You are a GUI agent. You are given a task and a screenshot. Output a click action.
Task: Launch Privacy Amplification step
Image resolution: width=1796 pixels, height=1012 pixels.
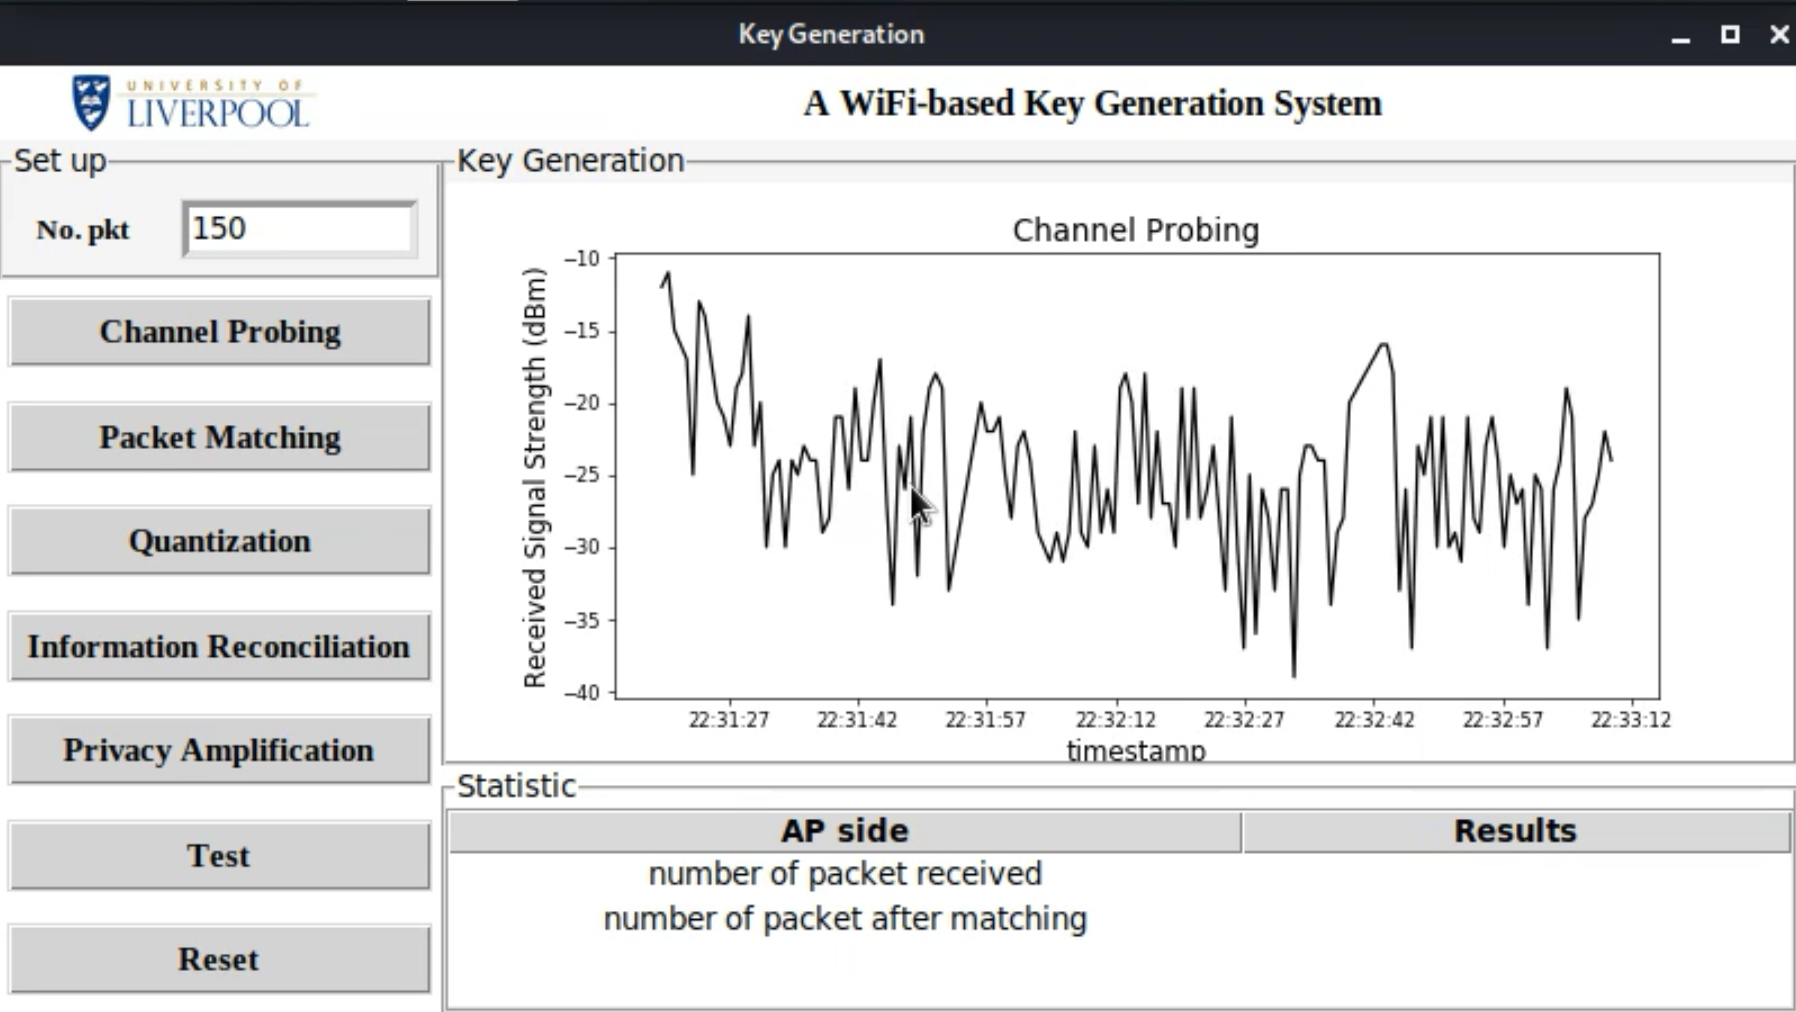220,750
